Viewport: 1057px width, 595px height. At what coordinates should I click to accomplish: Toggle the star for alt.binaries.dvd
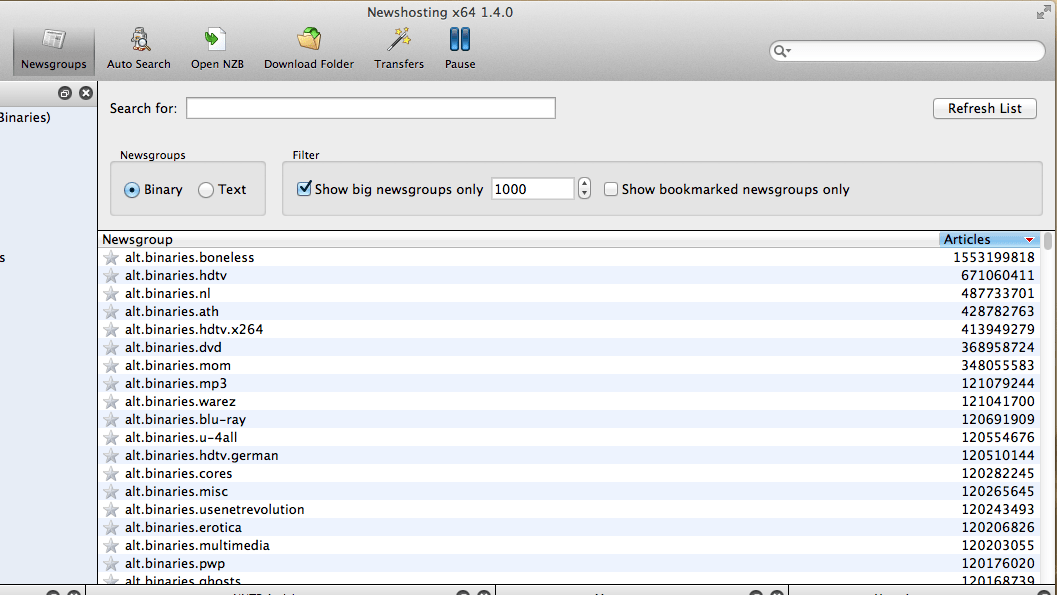[111, 348]
